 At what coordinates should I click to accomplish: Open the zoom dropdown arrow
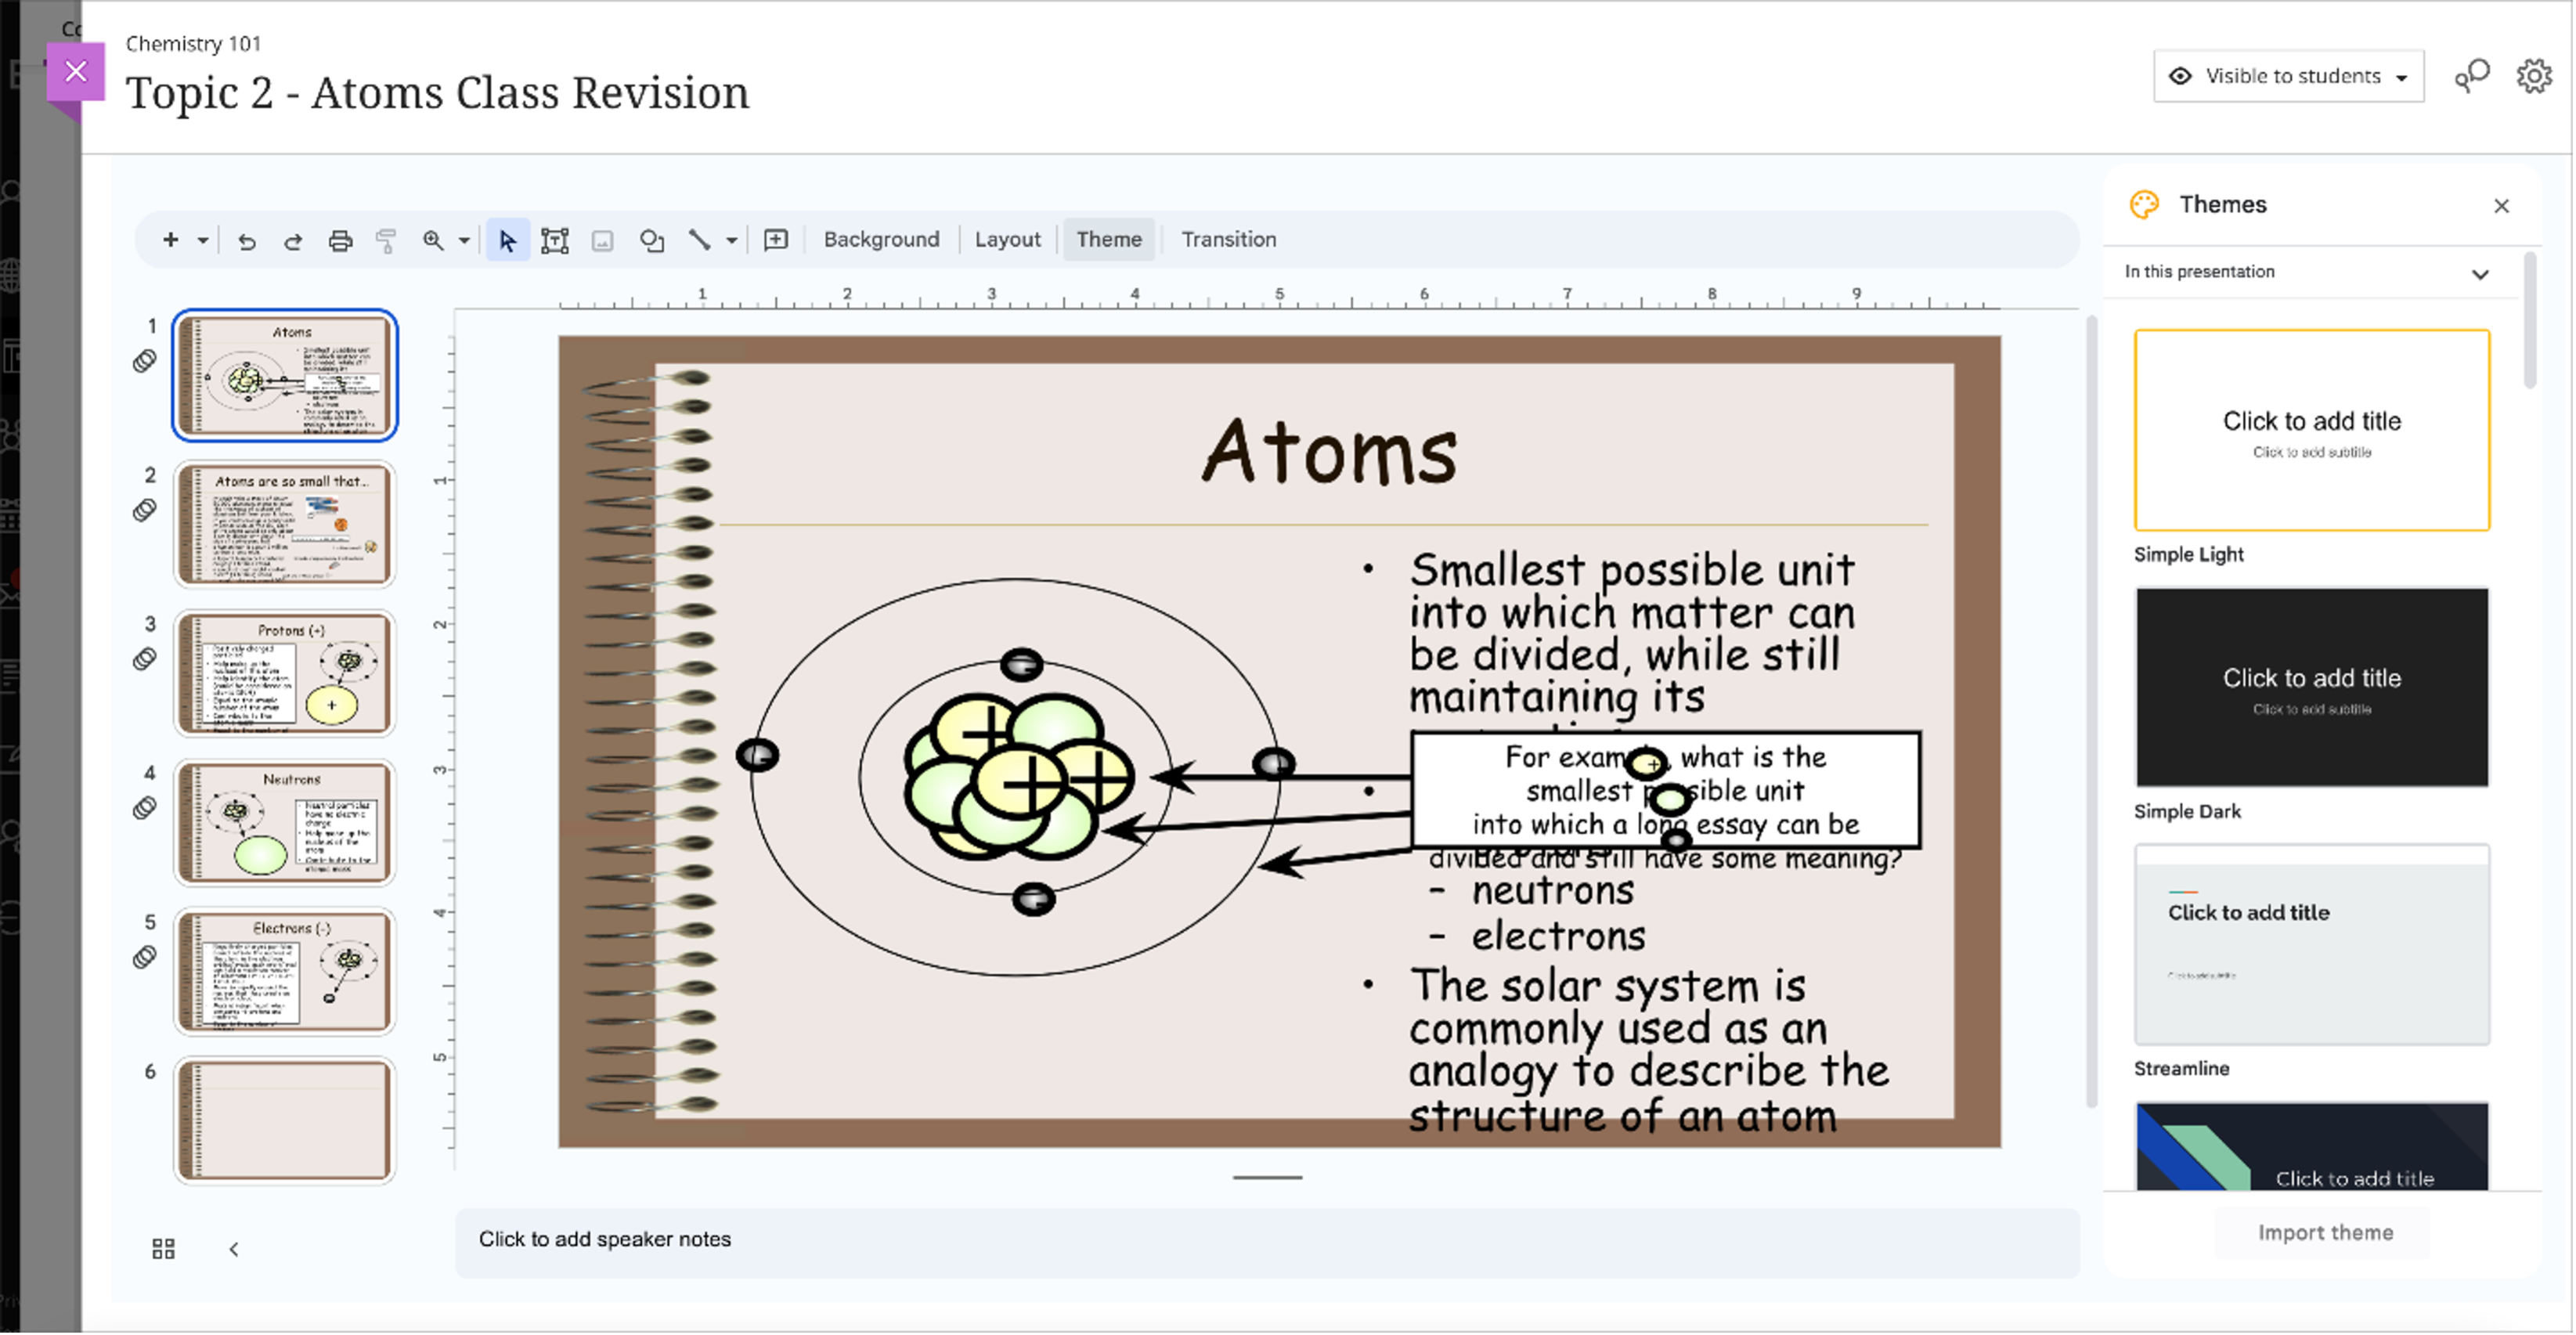coord(464,241)
